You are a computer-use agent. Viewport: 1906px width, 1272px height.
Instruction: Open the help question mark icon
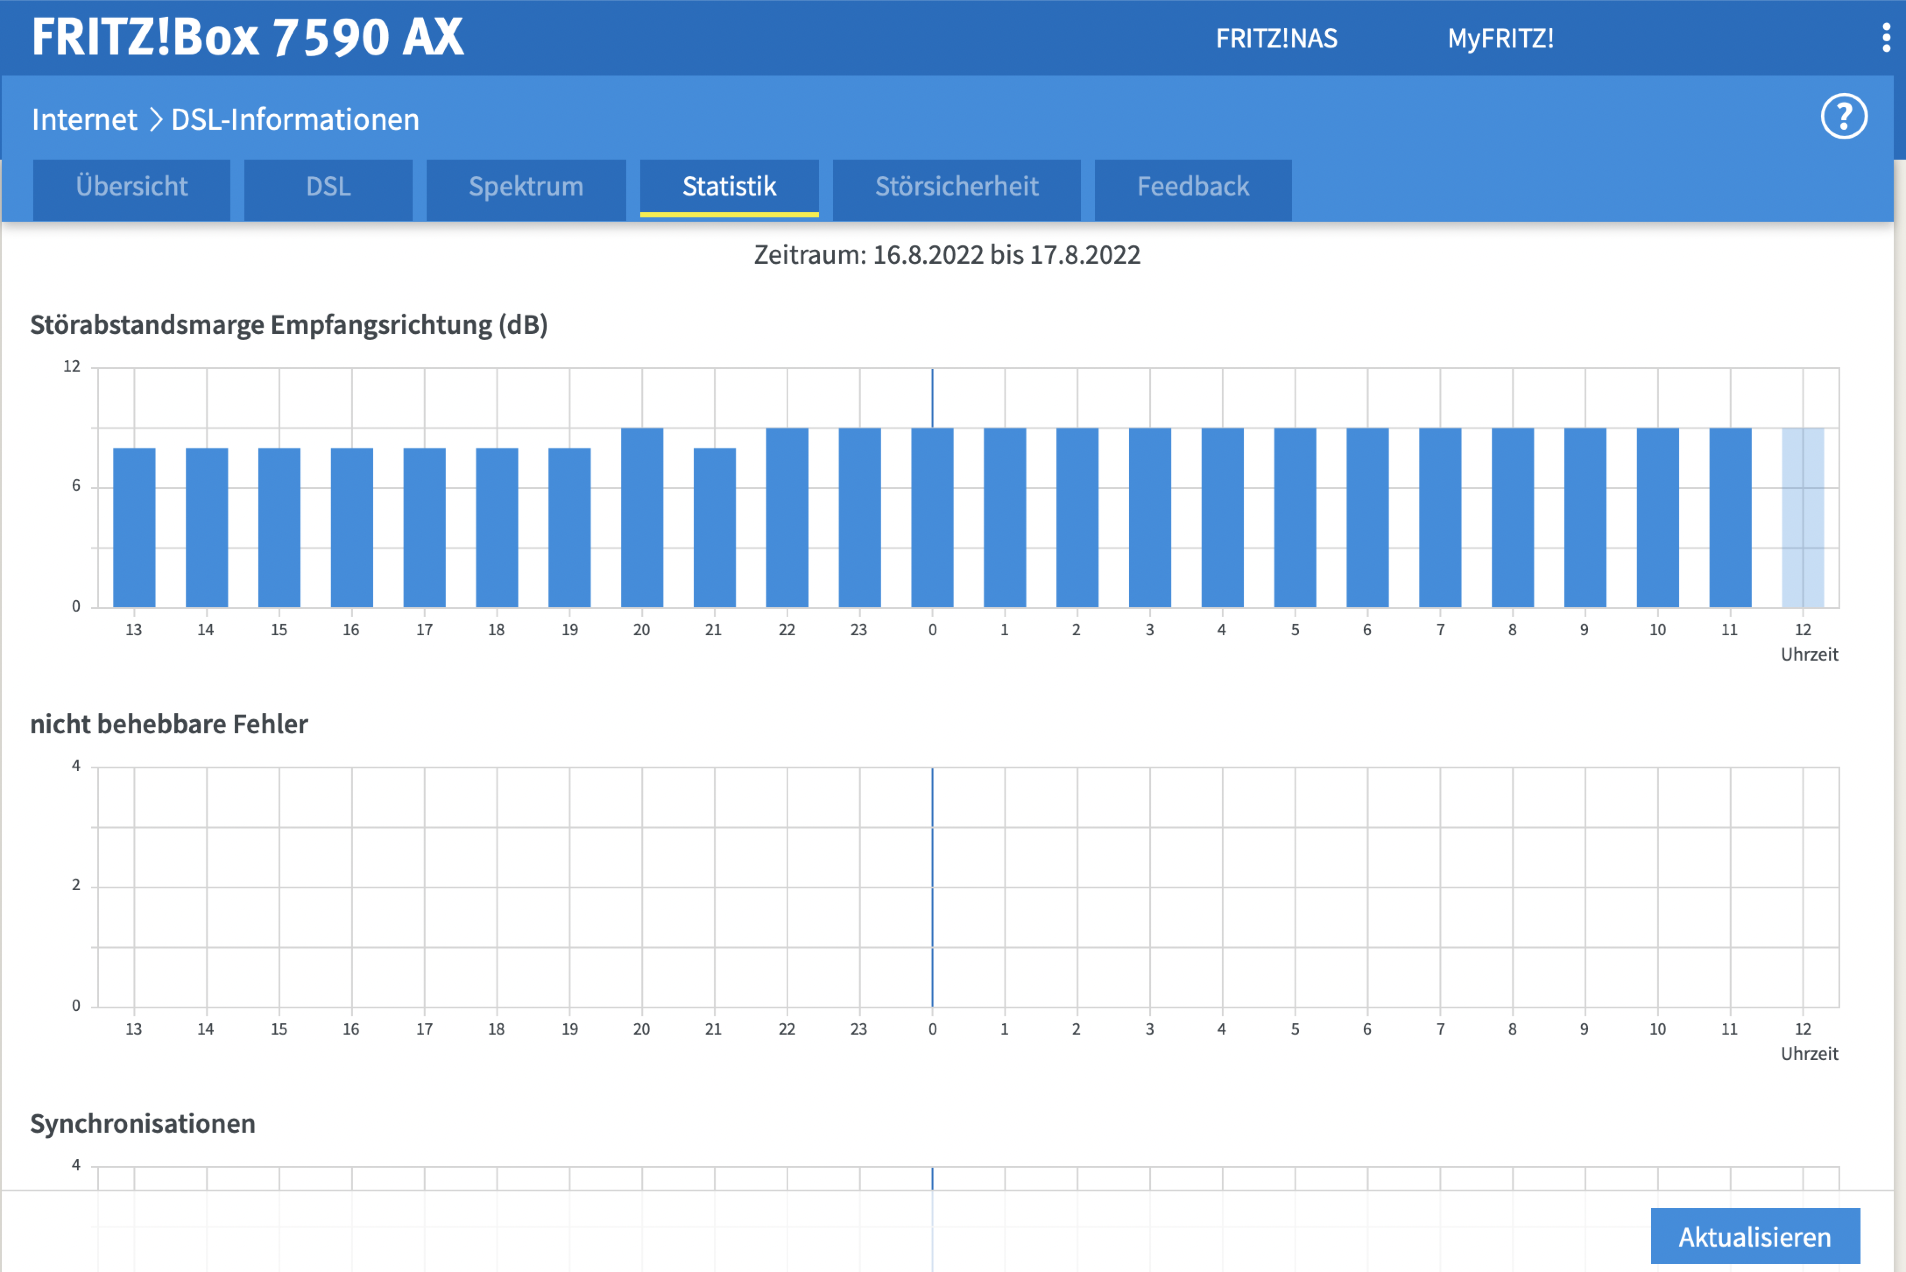click(1844, 117)
